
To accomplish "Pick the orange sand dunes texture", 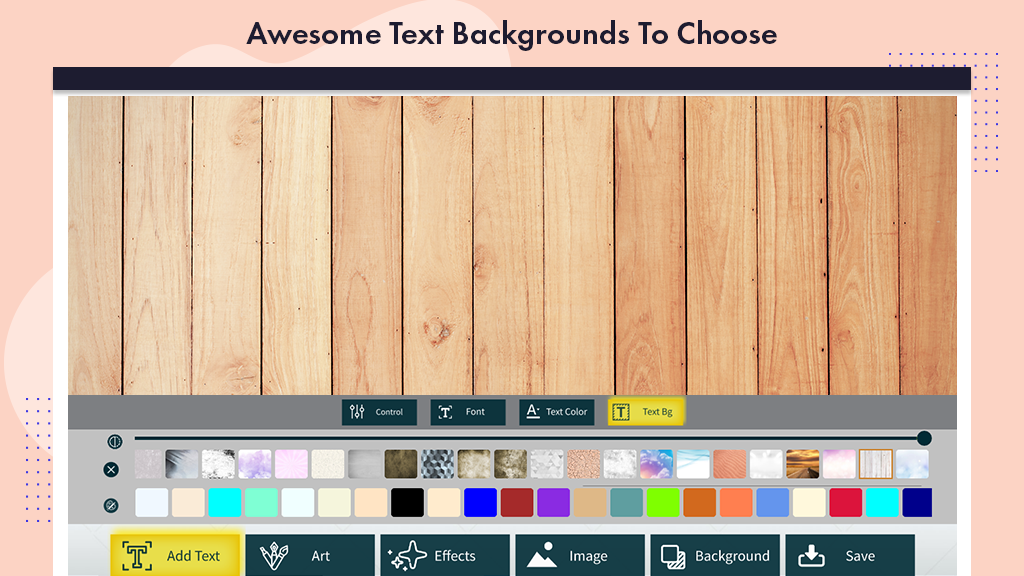I will click(729, 464).
